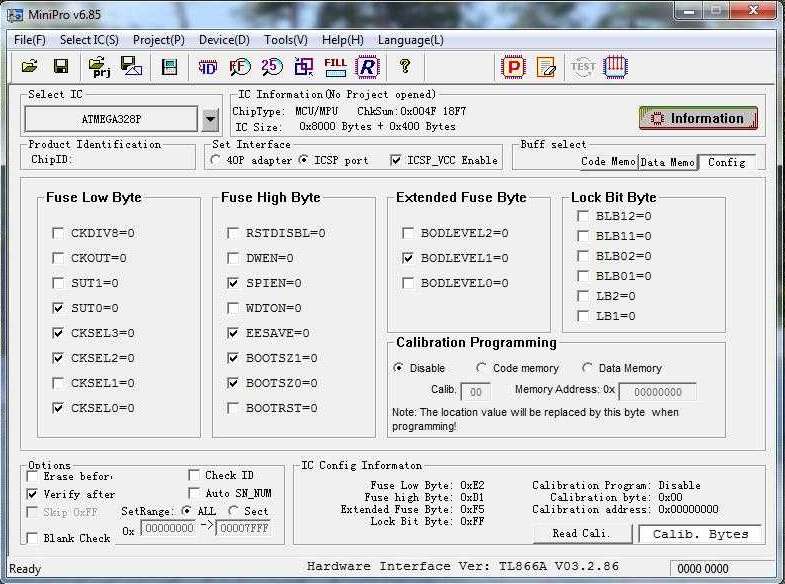
Task: Click the open project 'prj' icon
Action: click(99, 67)
